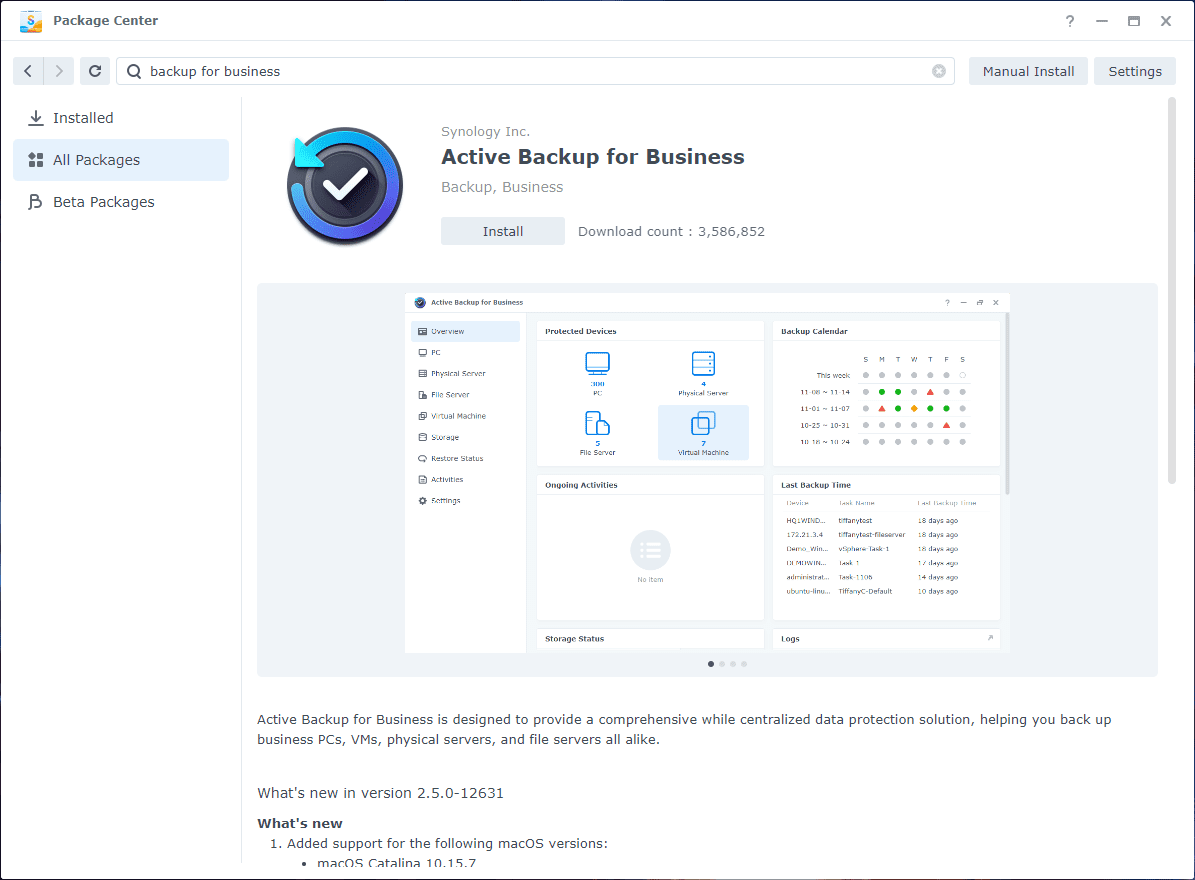Click the Active Backup for Business package icon
Viewport: 1195px width, 880px height.
pyautogui.click(x=345, y=185)
